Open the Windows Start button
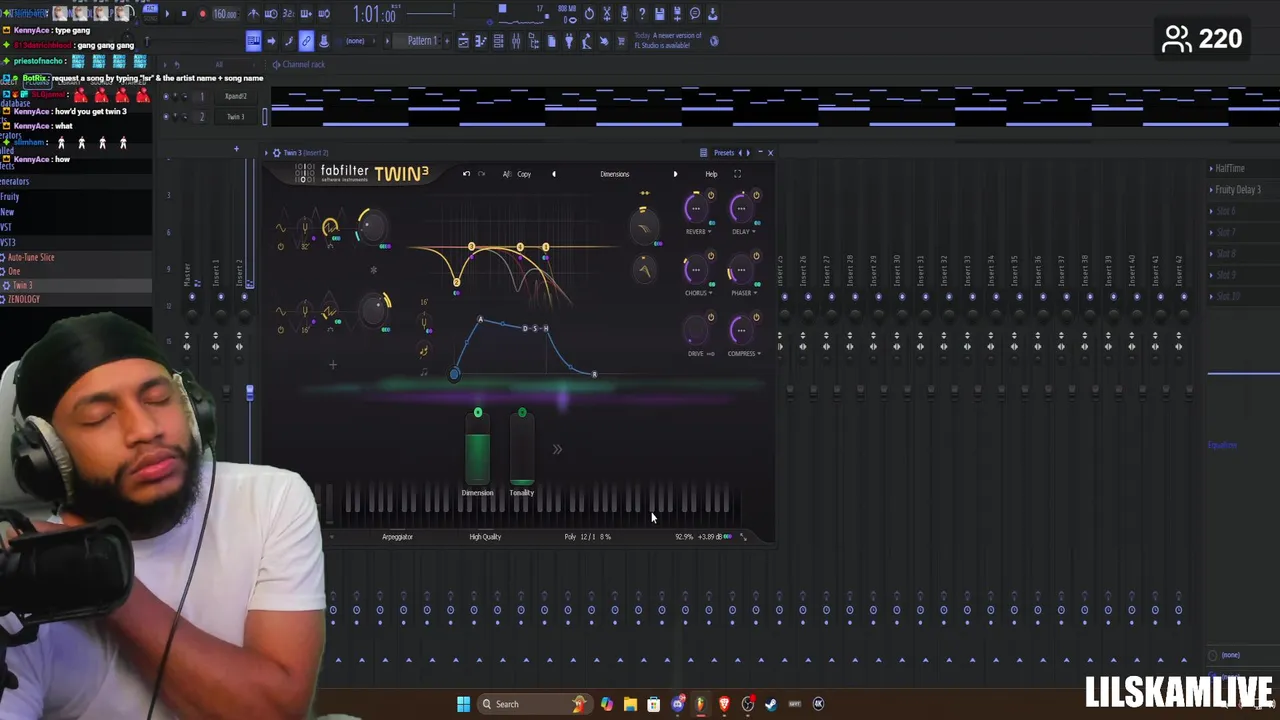Screen dimensions: 1280x720 pyautogui.click(x=463, y=704)
